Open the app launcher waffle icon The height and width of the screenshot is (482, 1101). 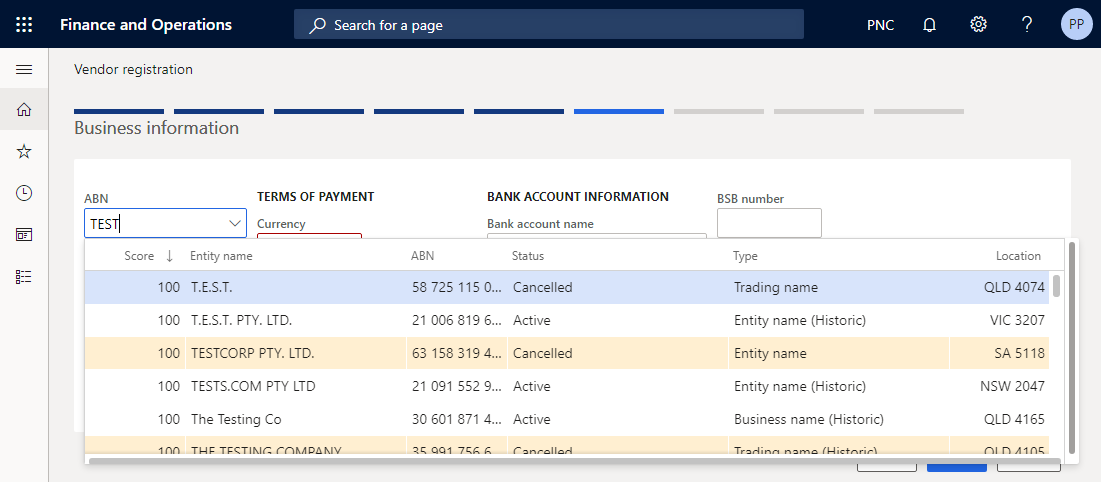coord(24,25)
